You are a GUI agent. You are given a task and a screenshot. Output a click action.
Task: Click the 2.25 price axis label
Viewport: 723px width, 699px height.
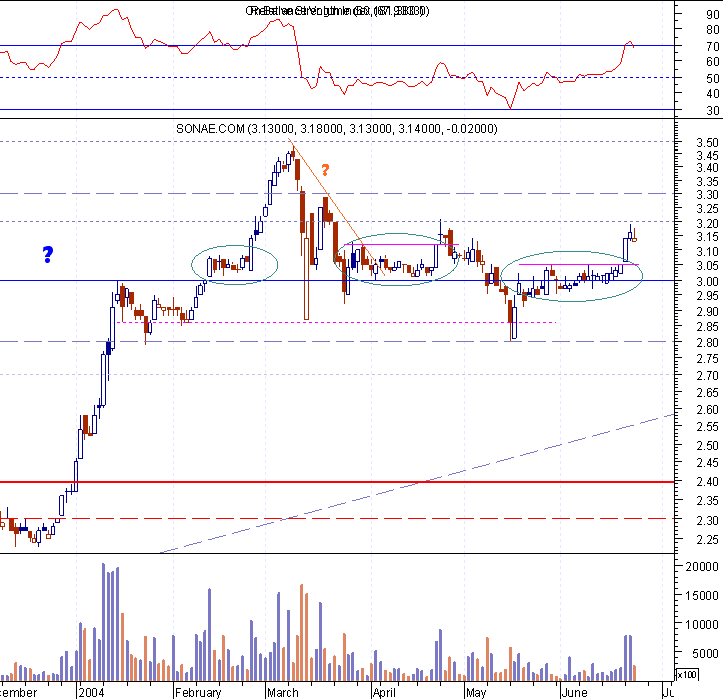[x=707, y=539]
